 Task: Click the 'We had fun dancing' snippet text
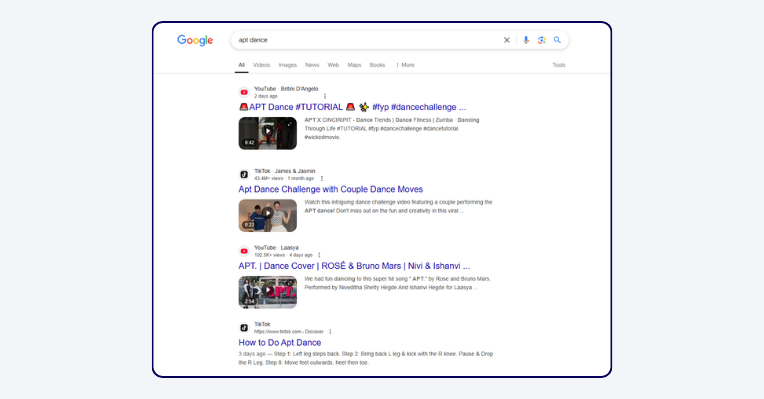click(x=397, y=283)
